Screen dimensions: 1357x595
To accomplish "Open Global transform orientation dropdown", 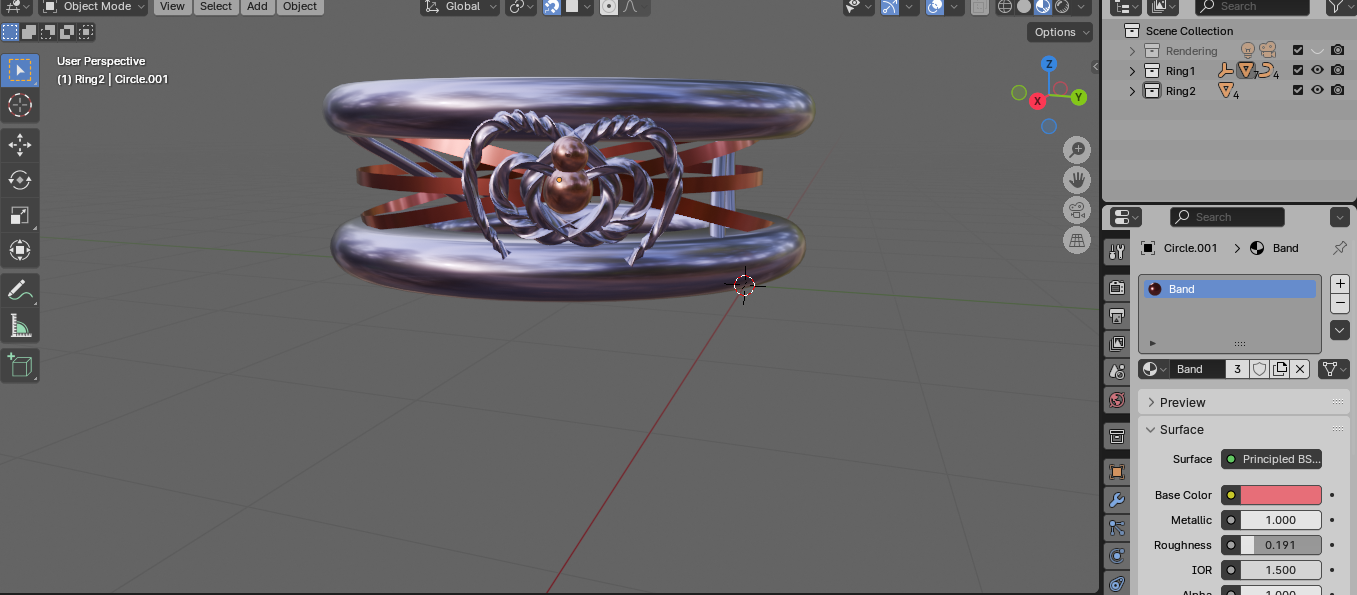I will (459, 7).
